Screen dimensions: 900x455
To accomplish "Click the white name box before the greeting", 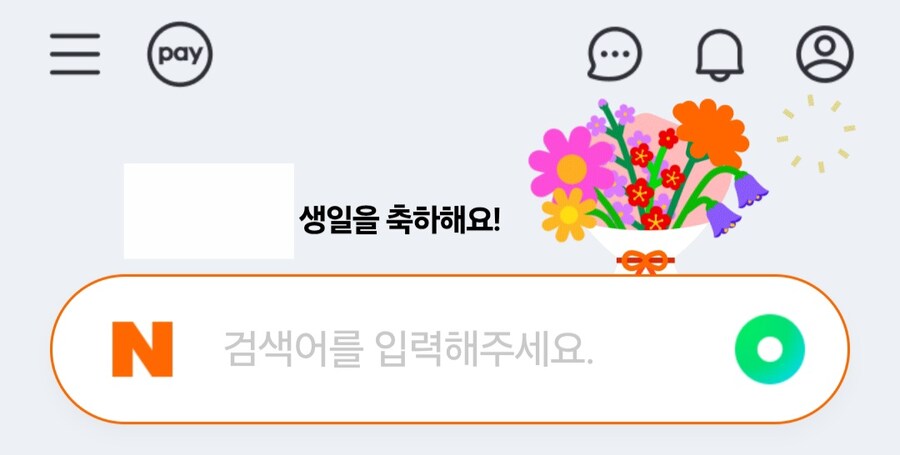I will click(x=209, y=211).
